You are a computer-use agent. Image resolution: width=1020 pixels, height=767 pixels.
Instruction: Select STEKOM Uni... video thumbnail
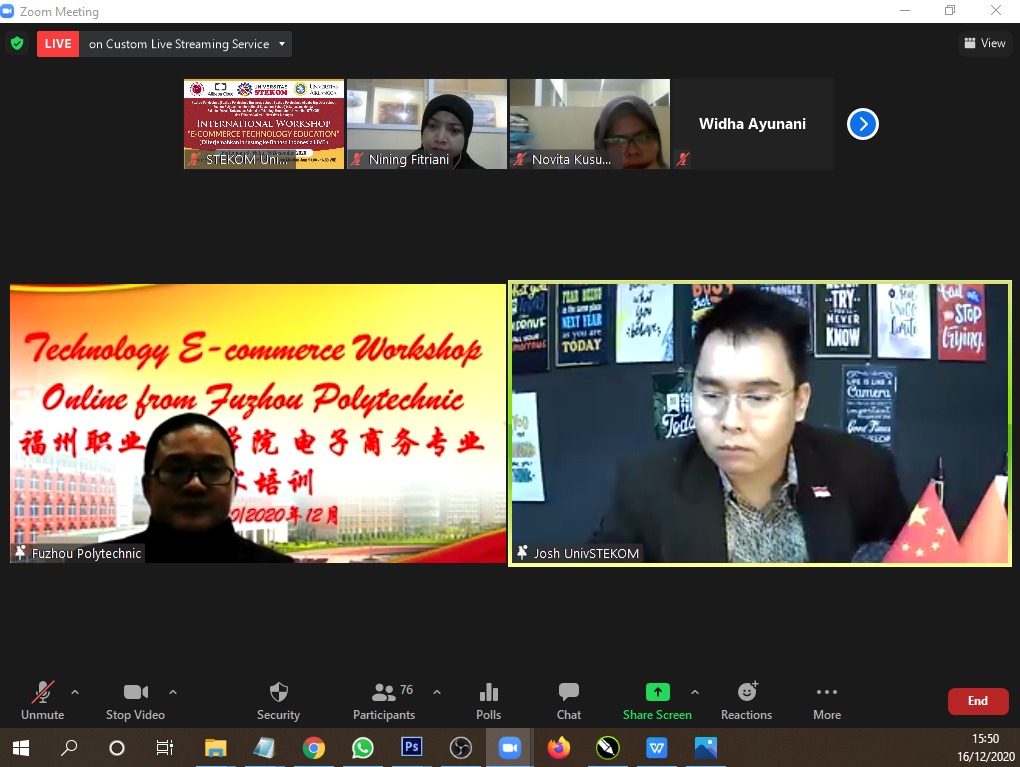[x=263, y=124]
